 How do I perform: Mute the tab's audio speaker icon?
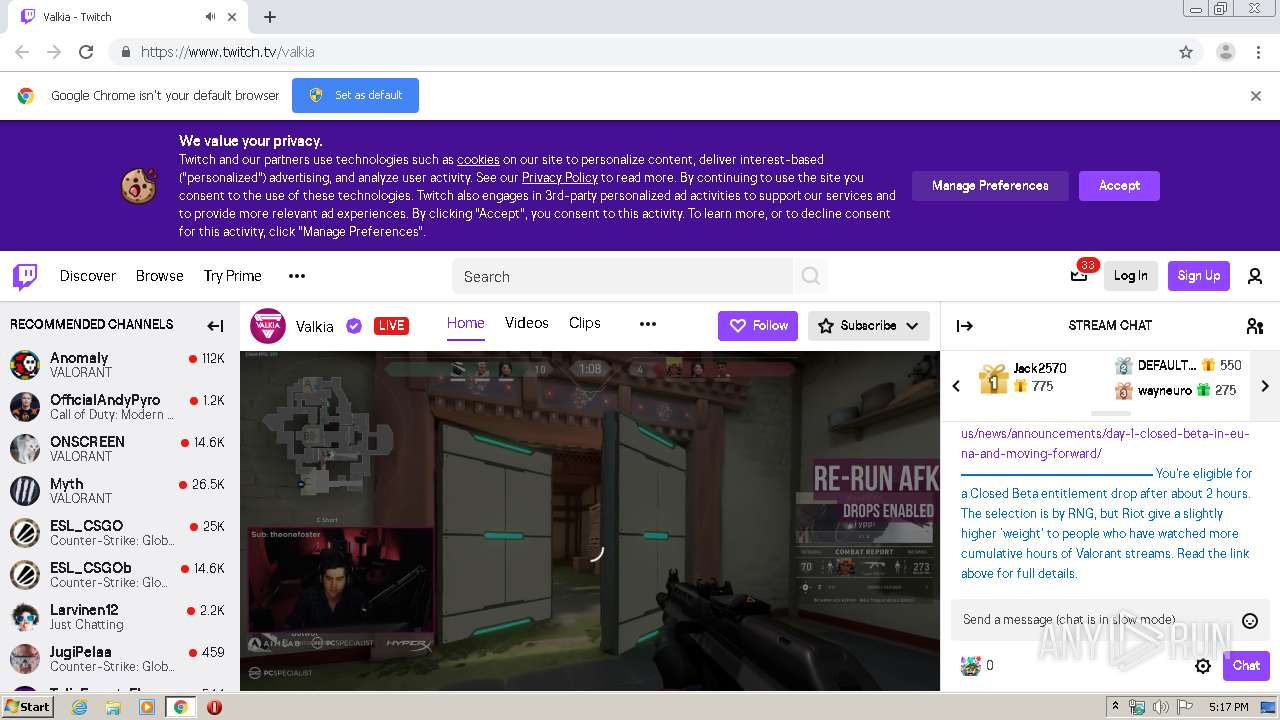pyautogui.click(x=211, y=17)
